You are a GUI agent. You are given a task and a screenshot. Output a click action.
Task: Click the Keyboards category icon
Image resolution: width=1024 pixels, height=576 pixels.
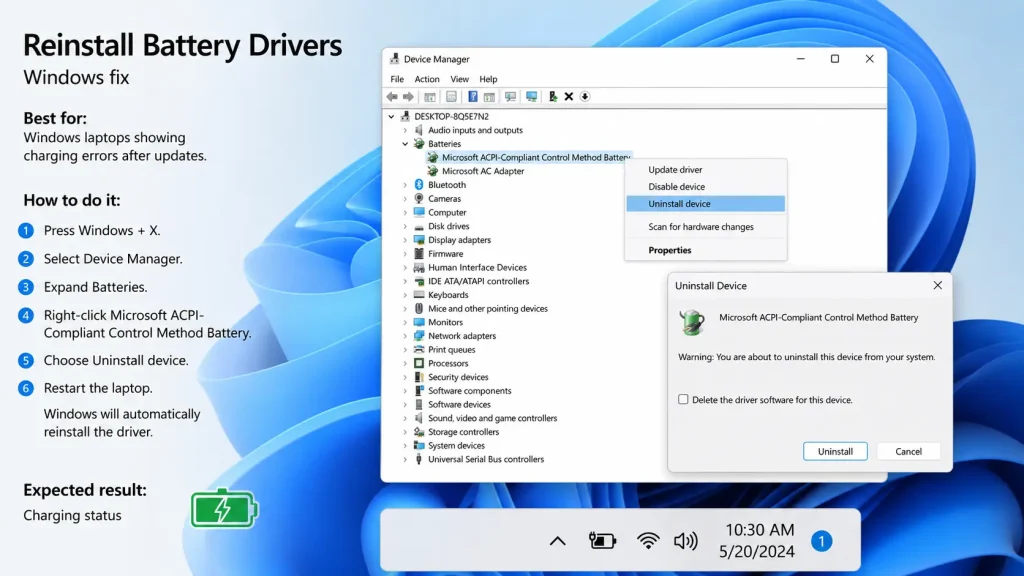(419, 295)
